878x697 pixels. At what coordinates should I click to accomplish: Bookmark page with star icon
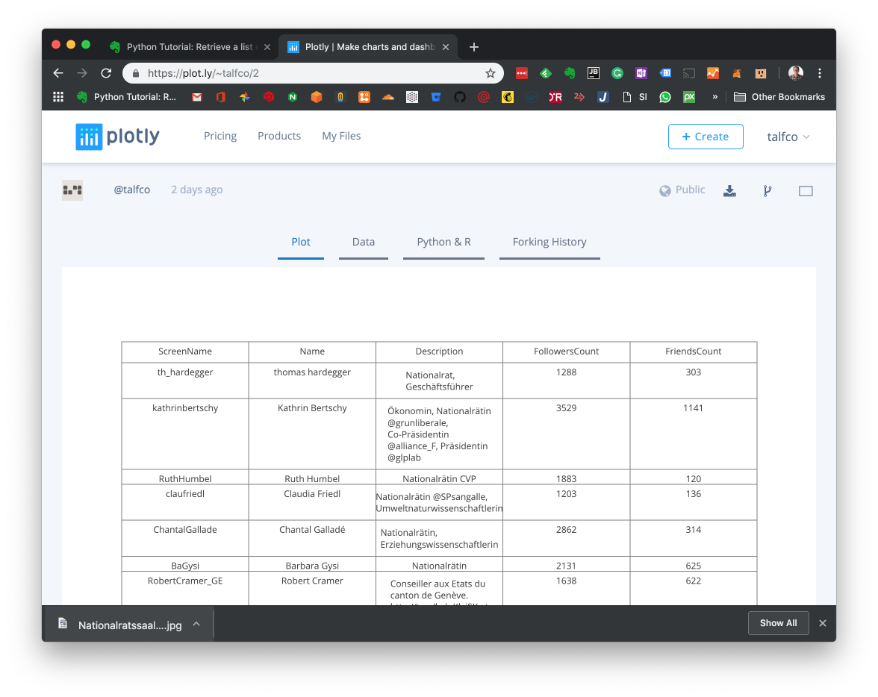490,73
